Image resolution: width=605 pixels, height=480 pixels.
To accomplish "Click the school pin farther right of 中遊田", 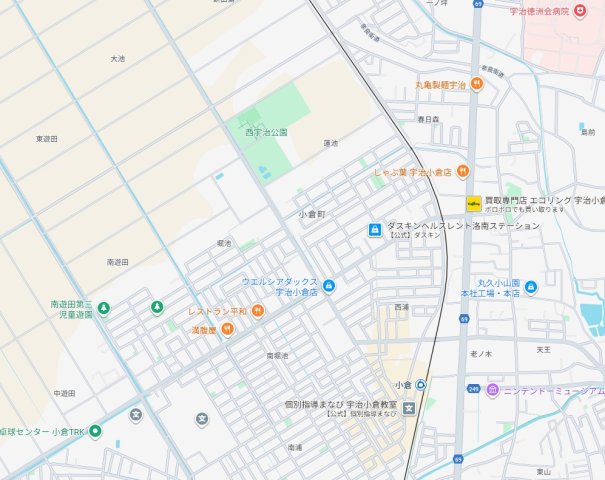I will (x=202, y=419).
